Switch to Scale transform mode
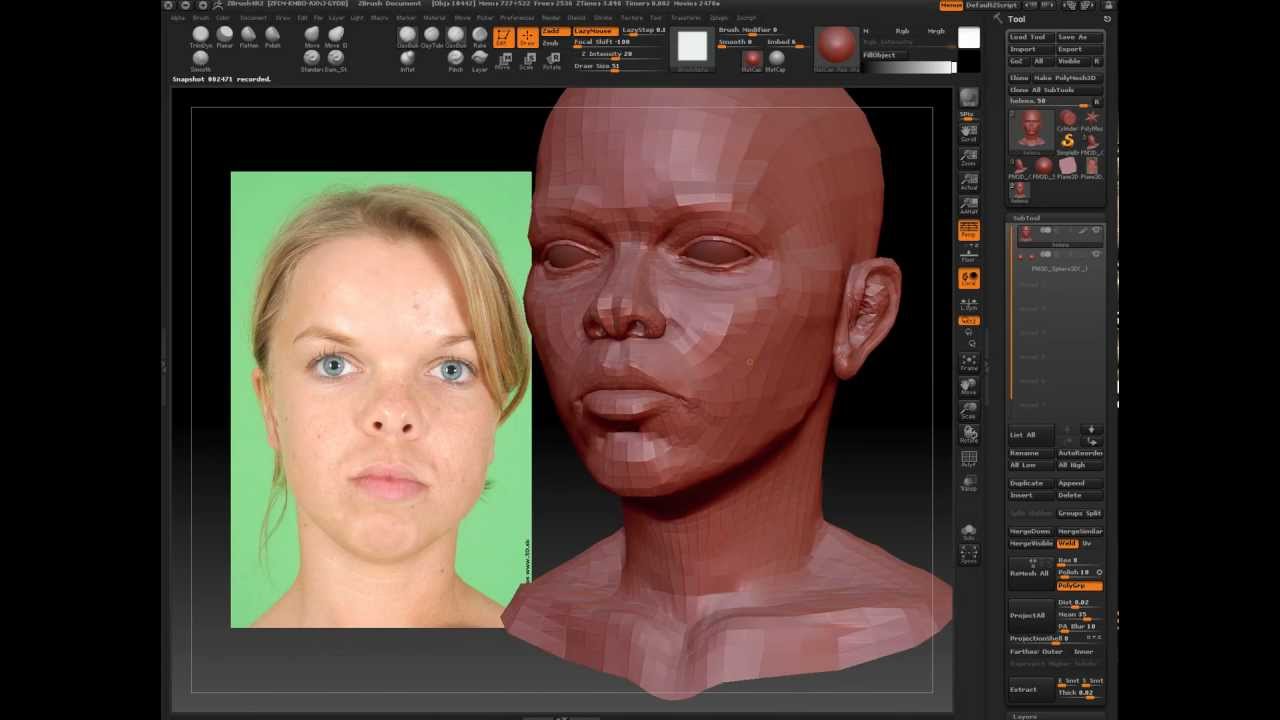 tap(527, 61)
